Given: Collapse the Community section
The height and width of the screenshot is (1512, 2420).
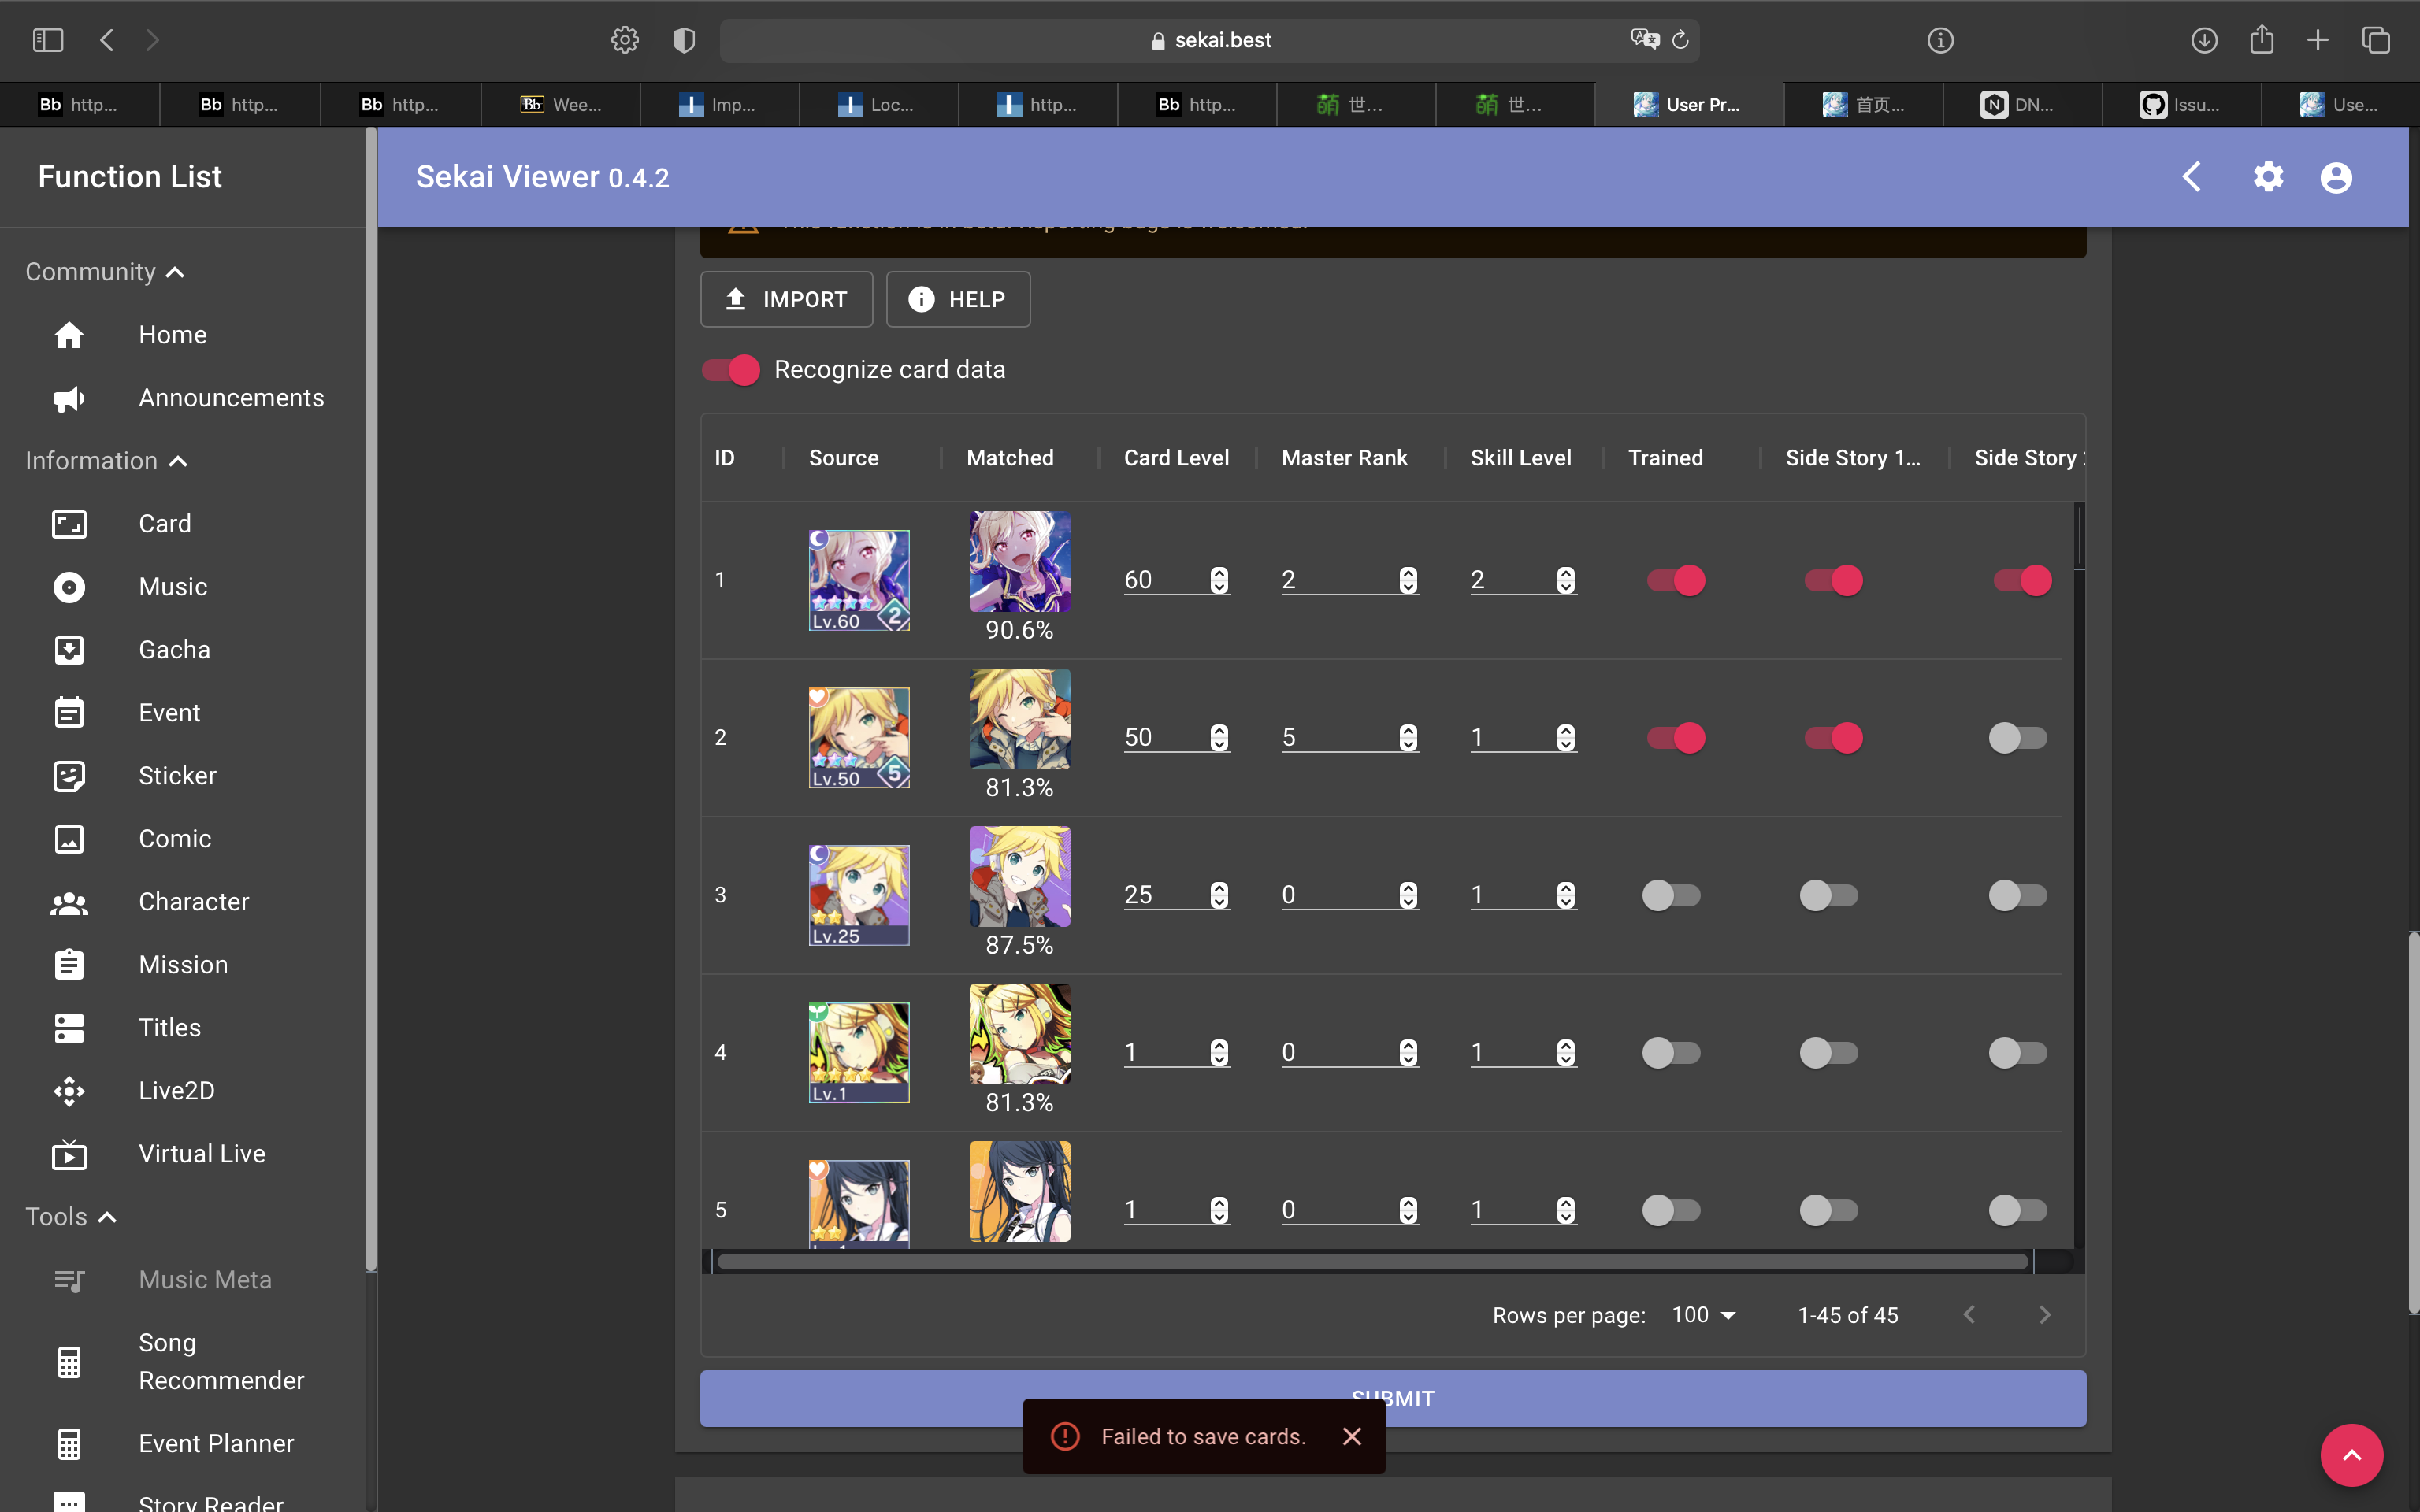Looking at the screenshot, I should [175, 271].
